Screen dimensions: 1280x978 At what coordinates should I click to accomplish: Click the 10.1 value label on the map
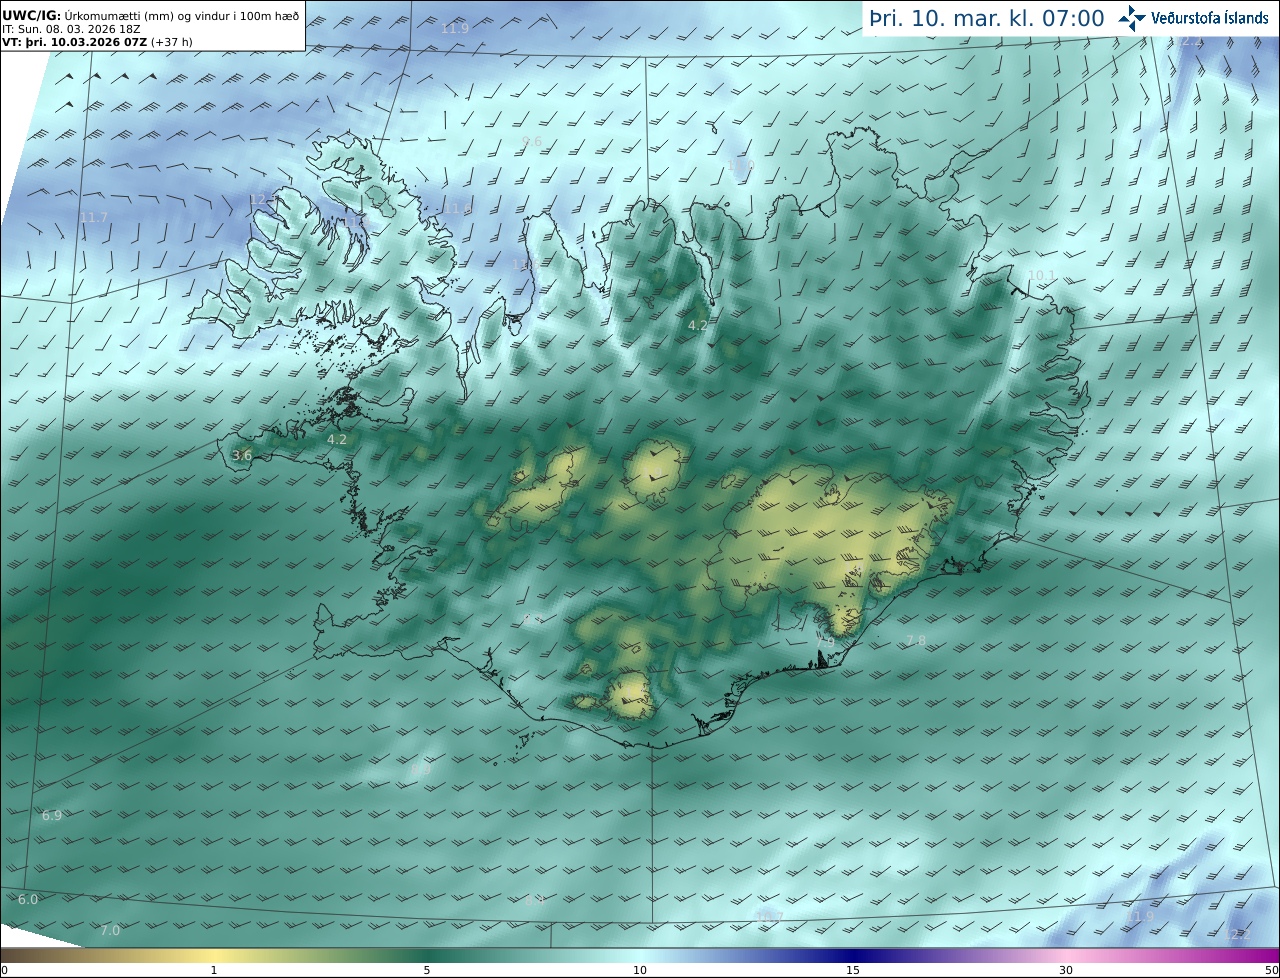coord(1042,275)
